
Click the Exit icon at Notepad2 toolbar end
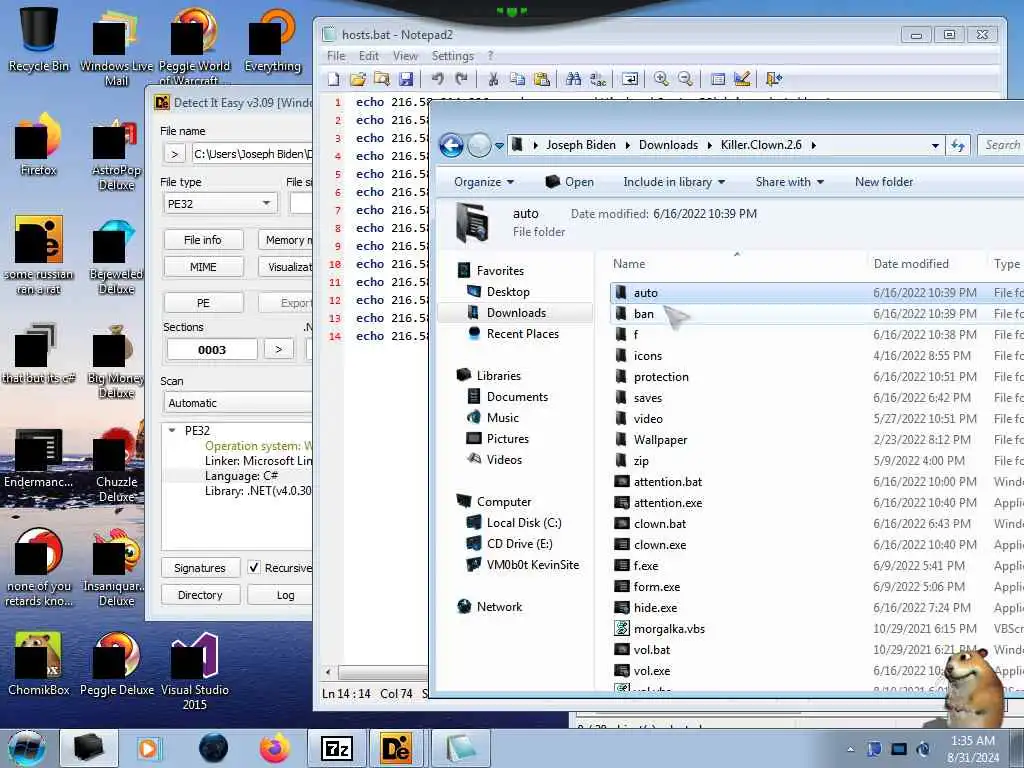pyautogui.click(x=774, y=79)
